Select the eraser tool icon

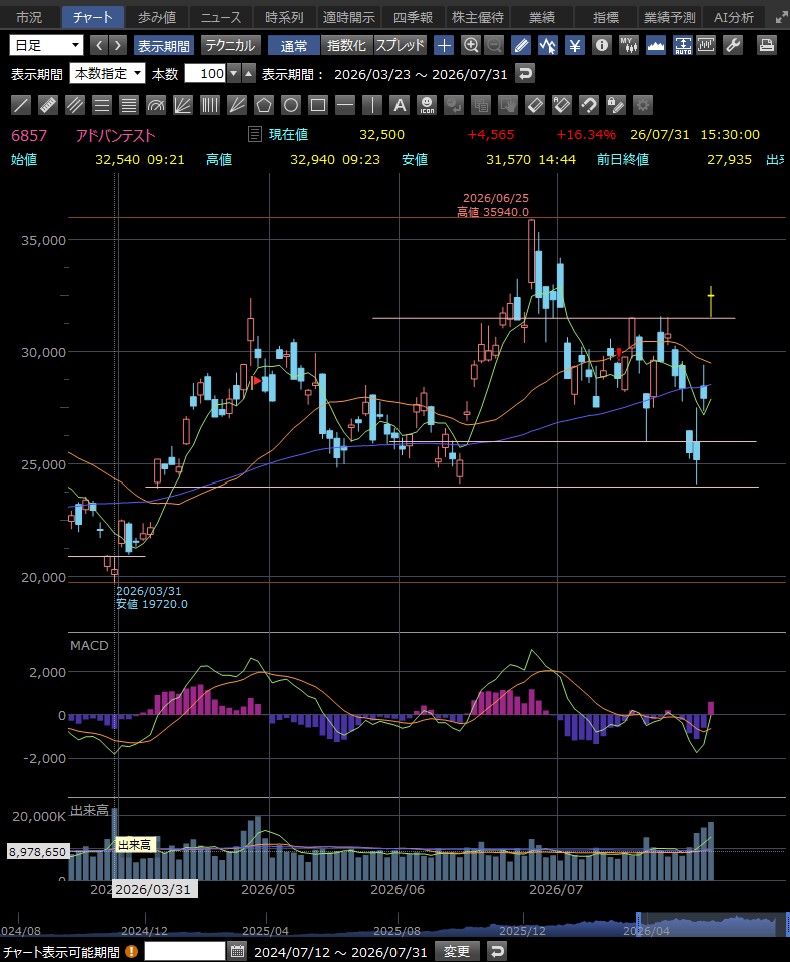coord(535,106)
